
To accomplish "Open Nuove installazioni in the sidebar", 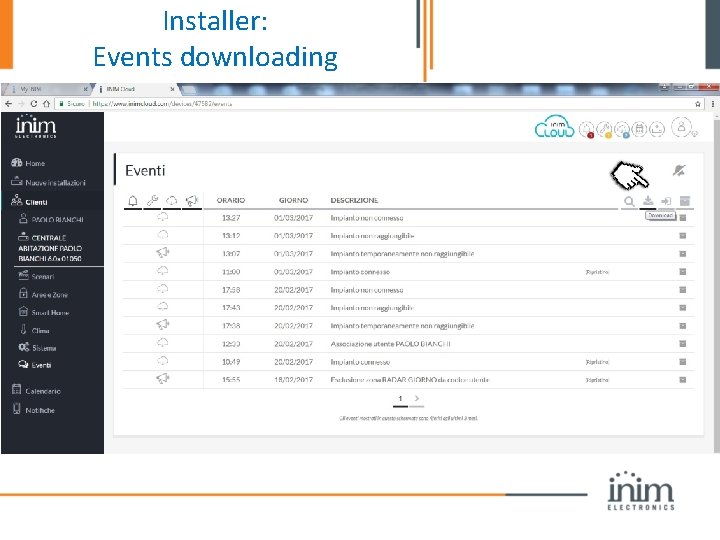I will pos(48,182).
